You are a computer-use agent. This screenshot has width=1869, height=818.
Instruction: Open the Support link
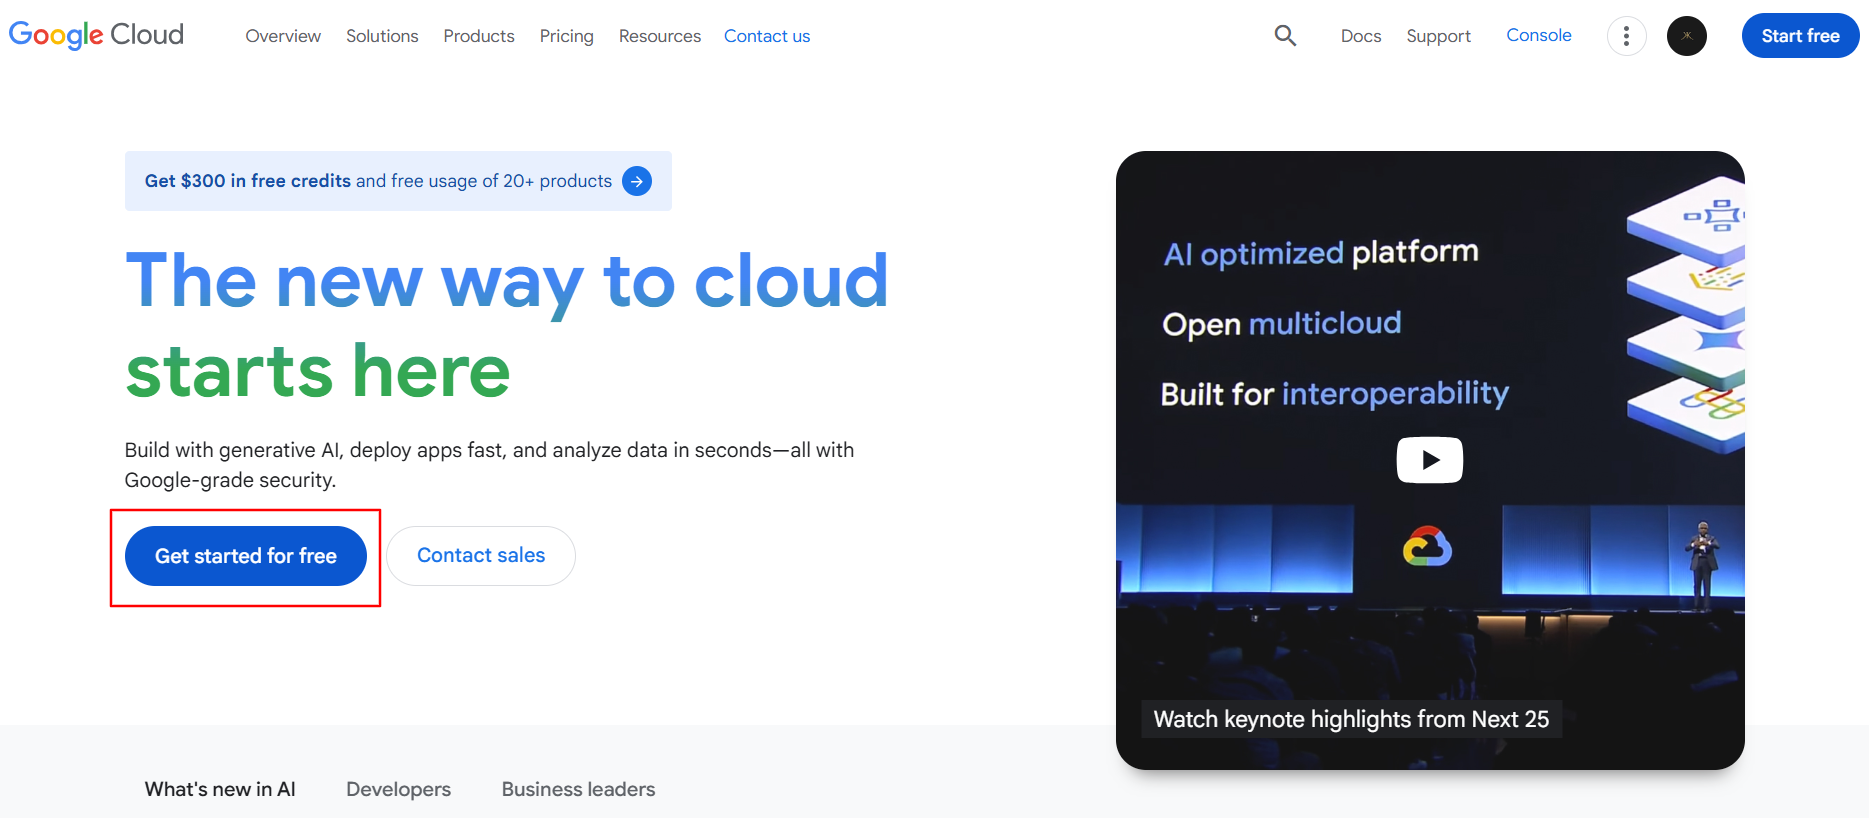coord(1438,36)
